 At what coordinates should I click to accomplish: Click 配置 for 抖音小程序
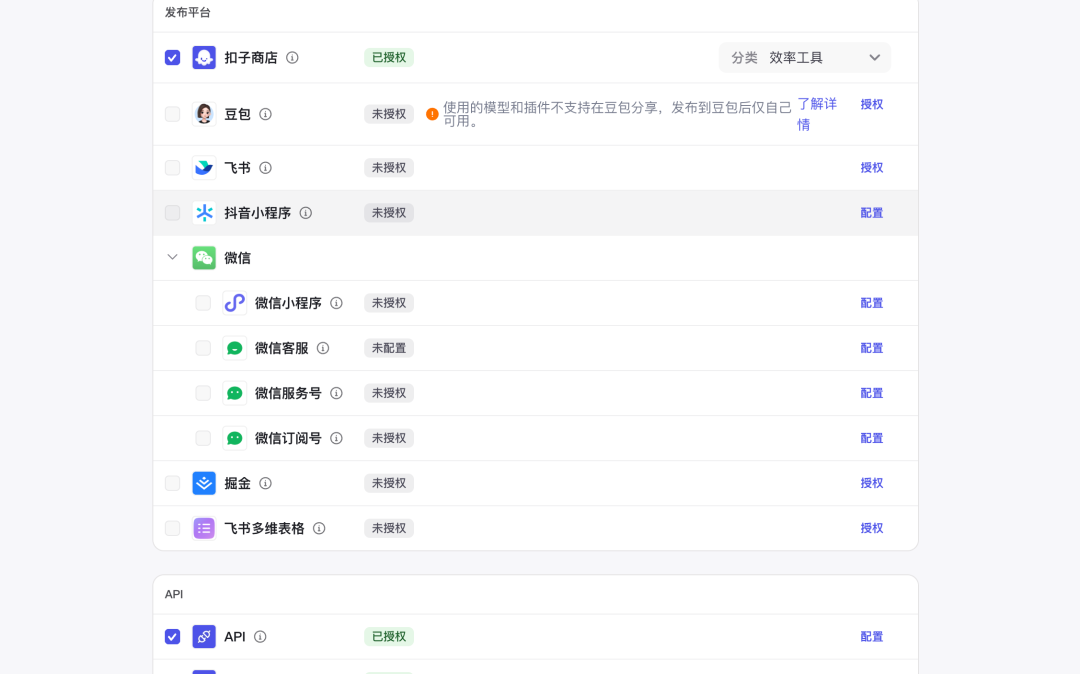(871, 212)
